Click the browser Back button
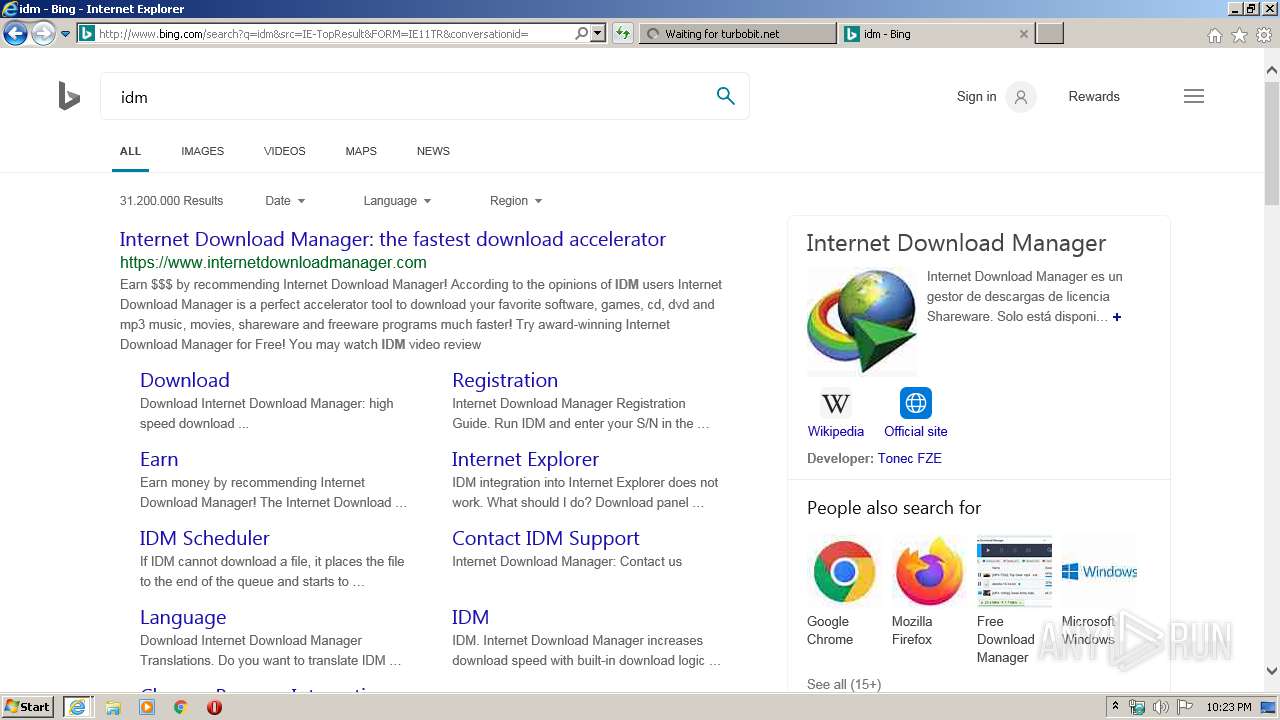Screen dimensions: 1280x720 (14, 34)
